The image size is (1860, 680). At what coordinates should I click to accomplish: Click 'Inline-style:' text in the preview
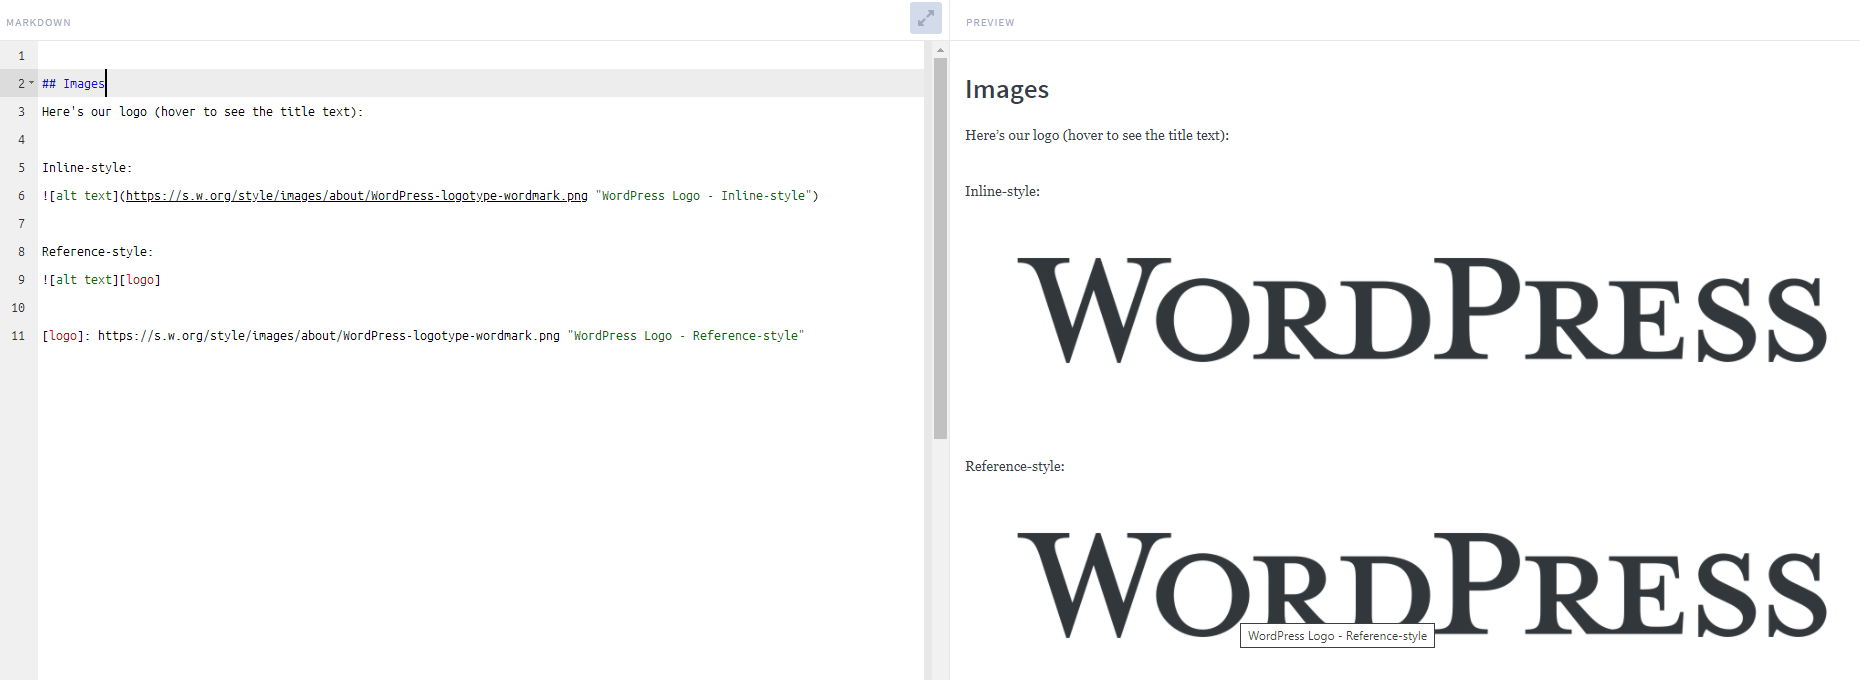(x=1002, y=191)
